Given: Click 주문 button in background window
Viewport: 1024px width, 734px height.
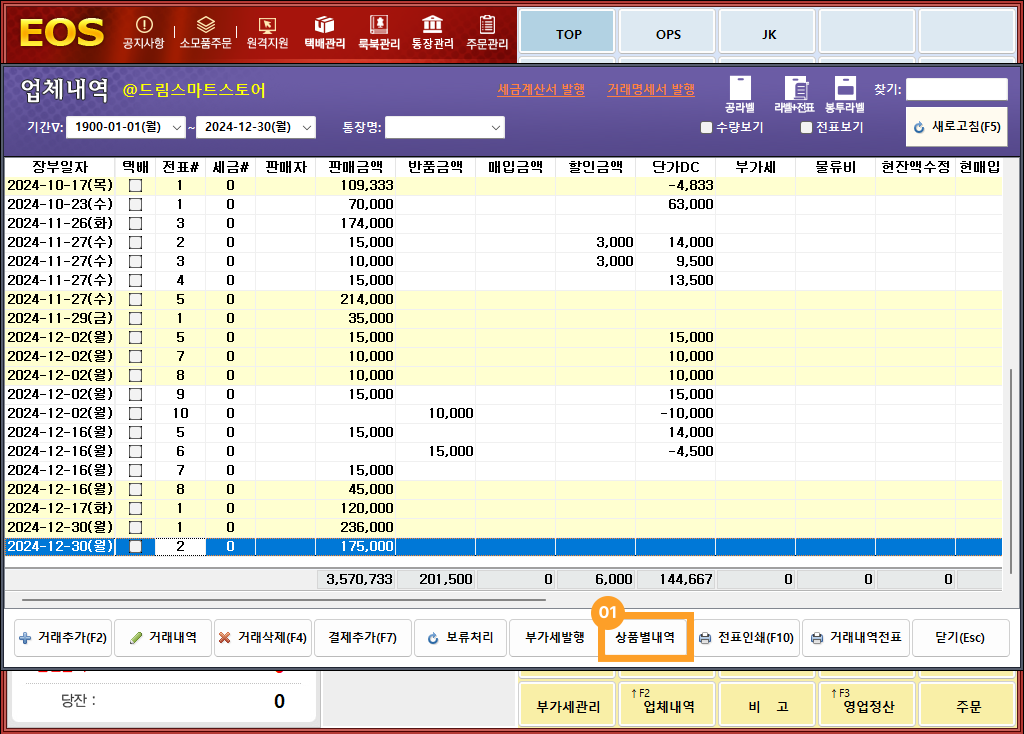Looking at the screenshot, I should click(x=968, y=706).
